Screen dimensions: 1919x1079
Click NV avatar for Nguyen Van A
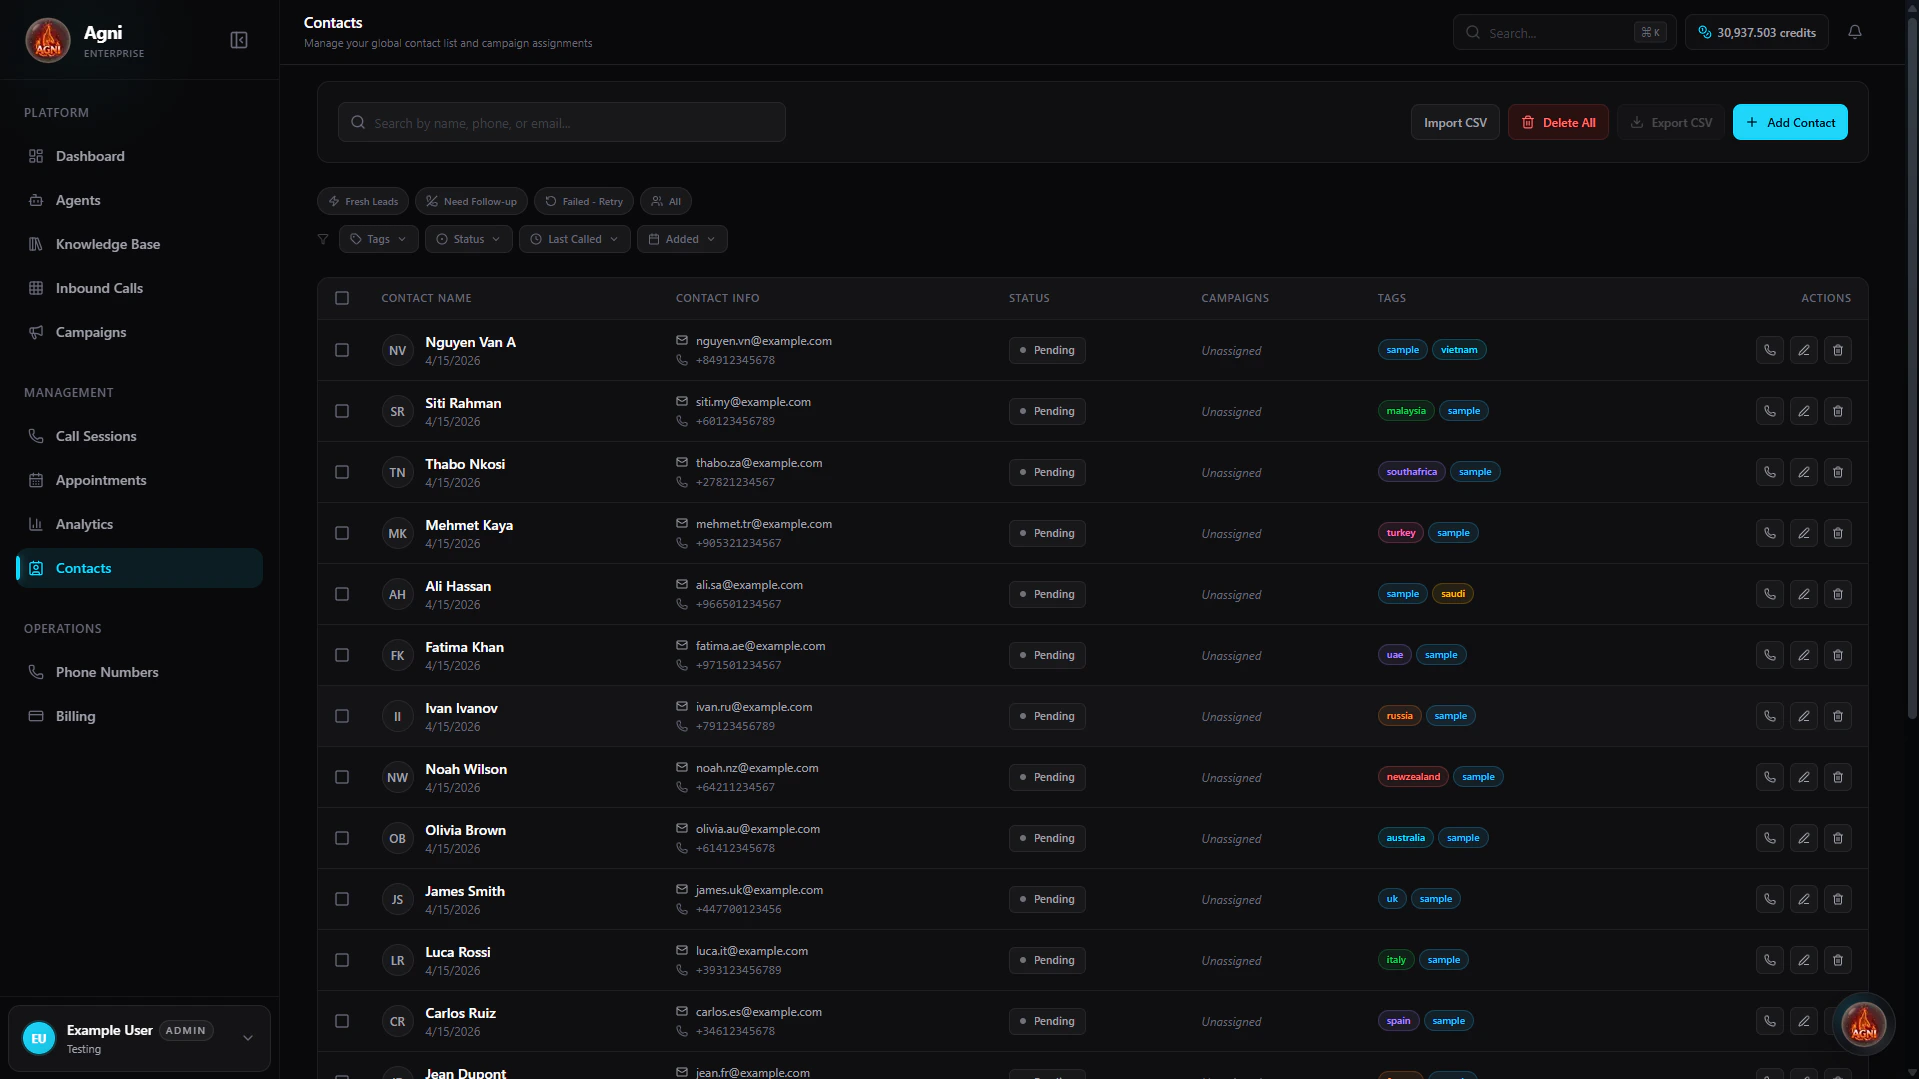pos(398,350)
